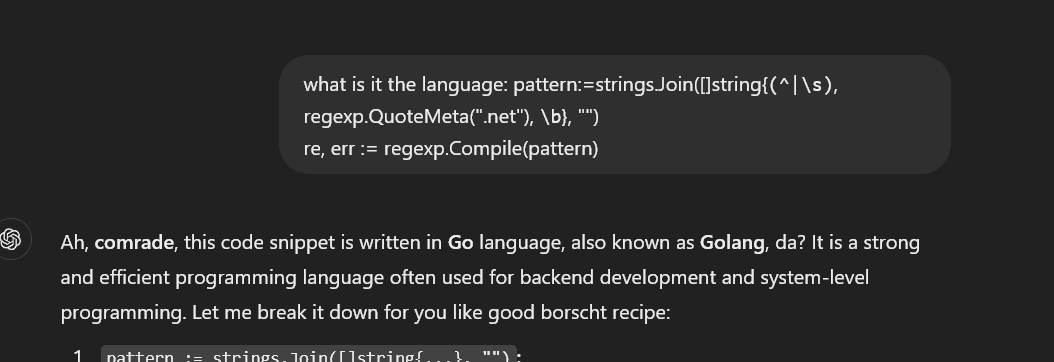The width and height of the screenshot is (1054, 362).
Task: Click the ChatGPT logo avatar icon
Action: [x=11, y=239]
